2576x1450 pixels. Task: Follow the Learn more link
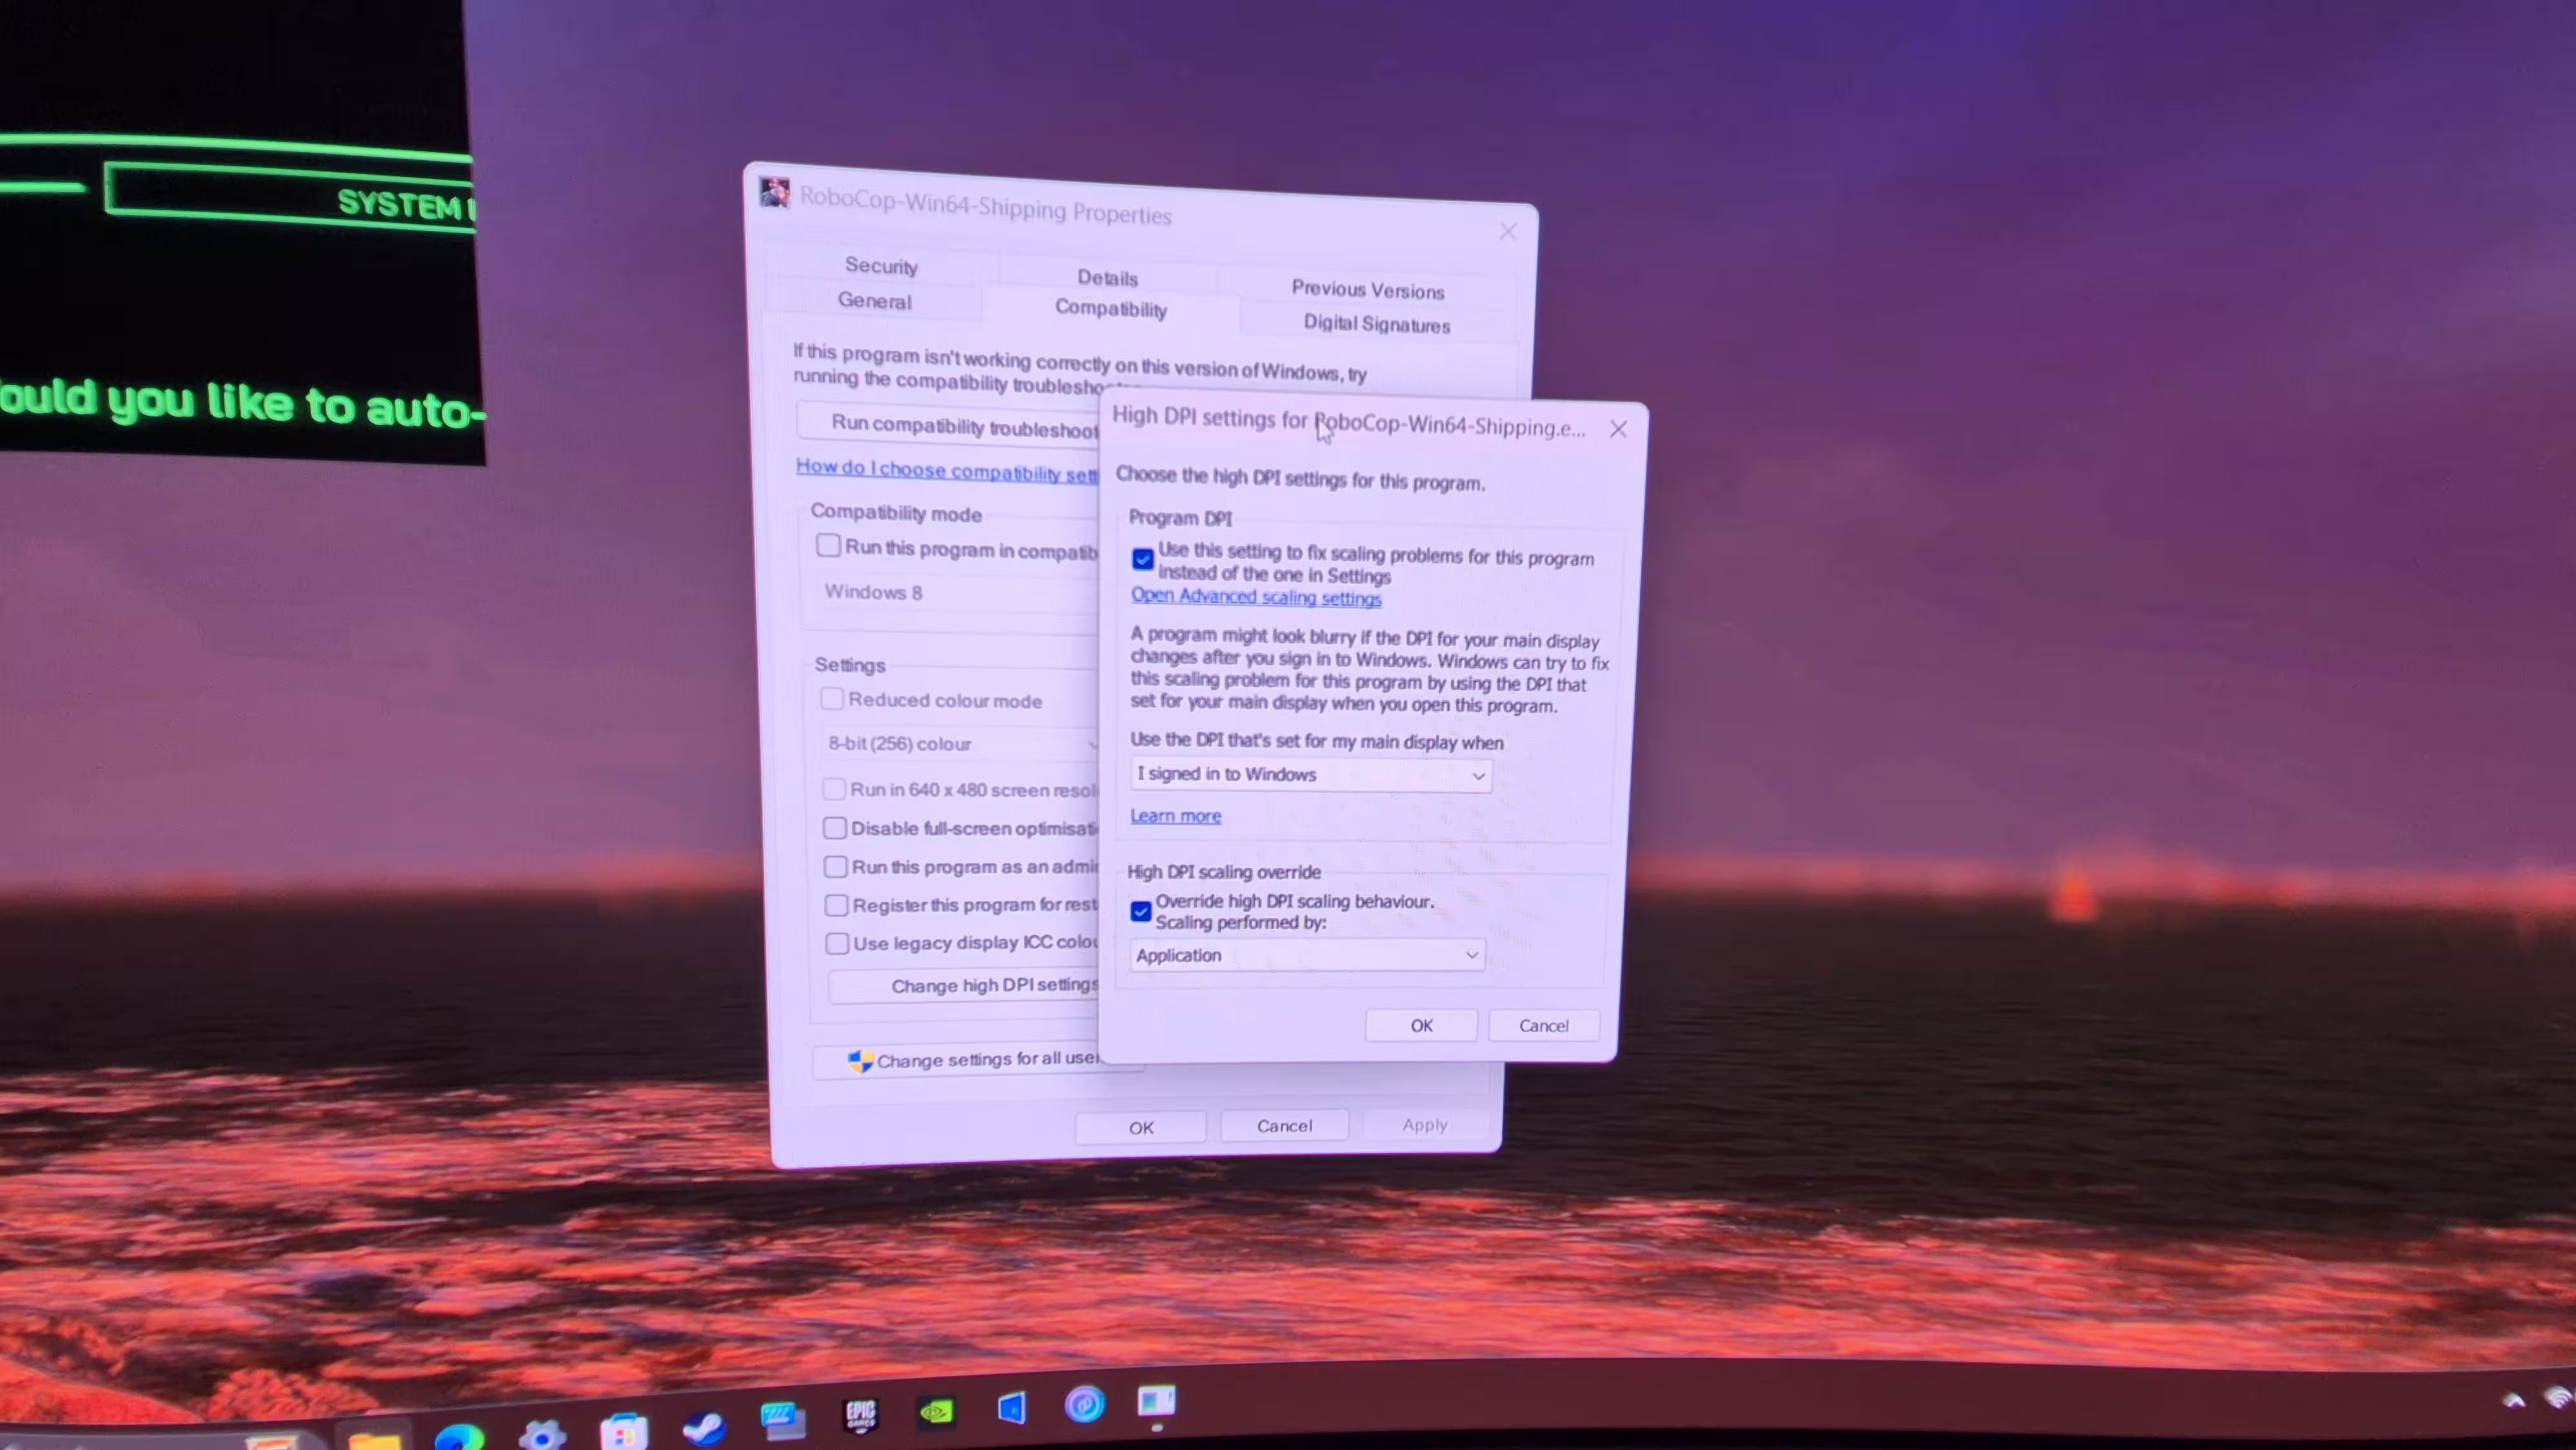tap(1175, 816)
